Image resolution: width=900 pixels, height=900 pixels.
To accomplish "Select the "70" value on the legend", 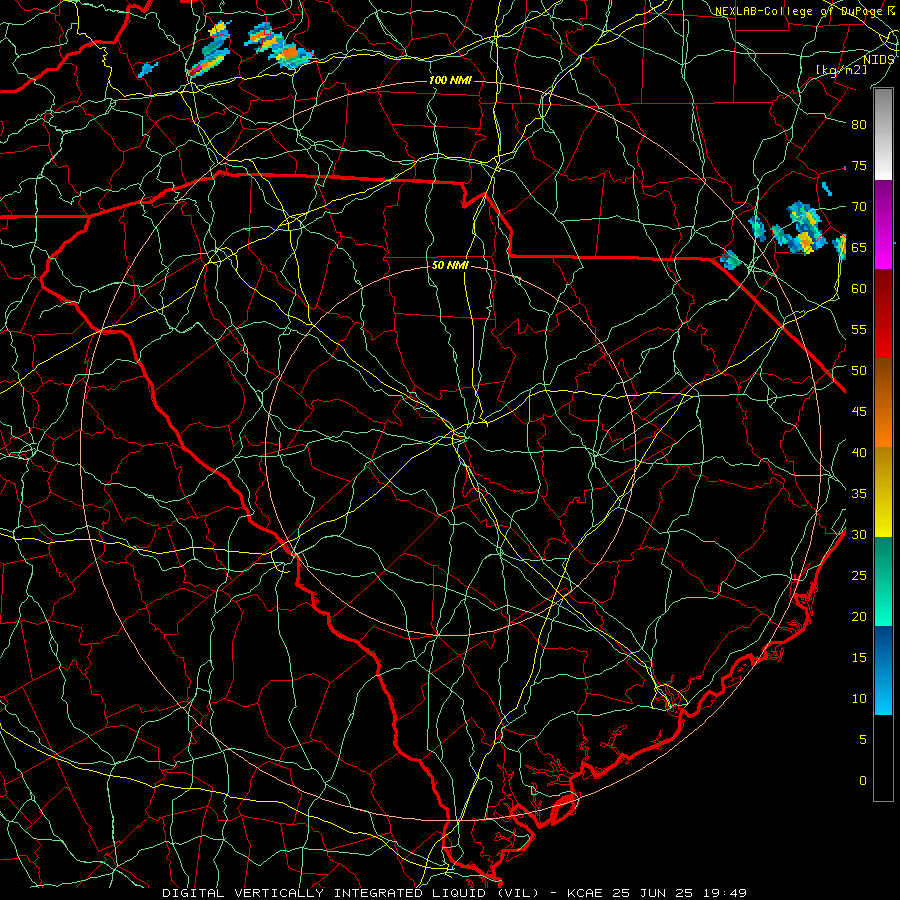I will click(x=859, y=207).
